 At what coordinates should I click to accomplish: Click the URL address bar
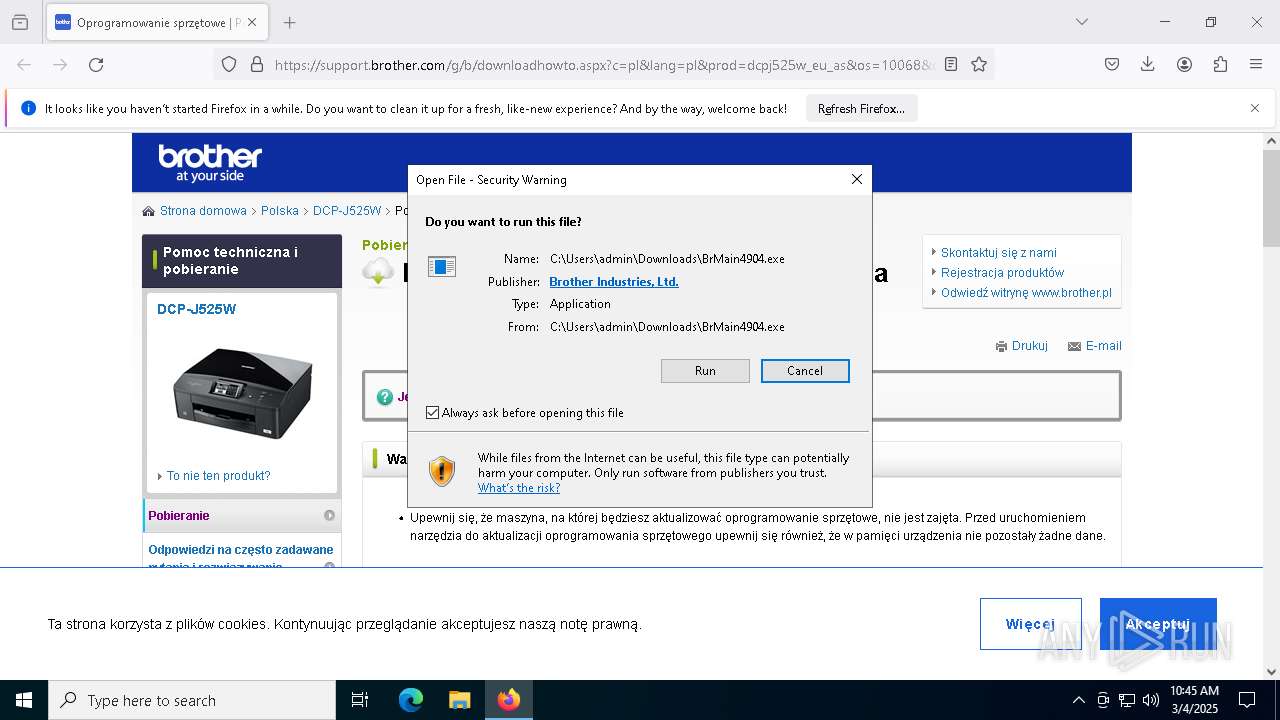click(x=605, y=65)
